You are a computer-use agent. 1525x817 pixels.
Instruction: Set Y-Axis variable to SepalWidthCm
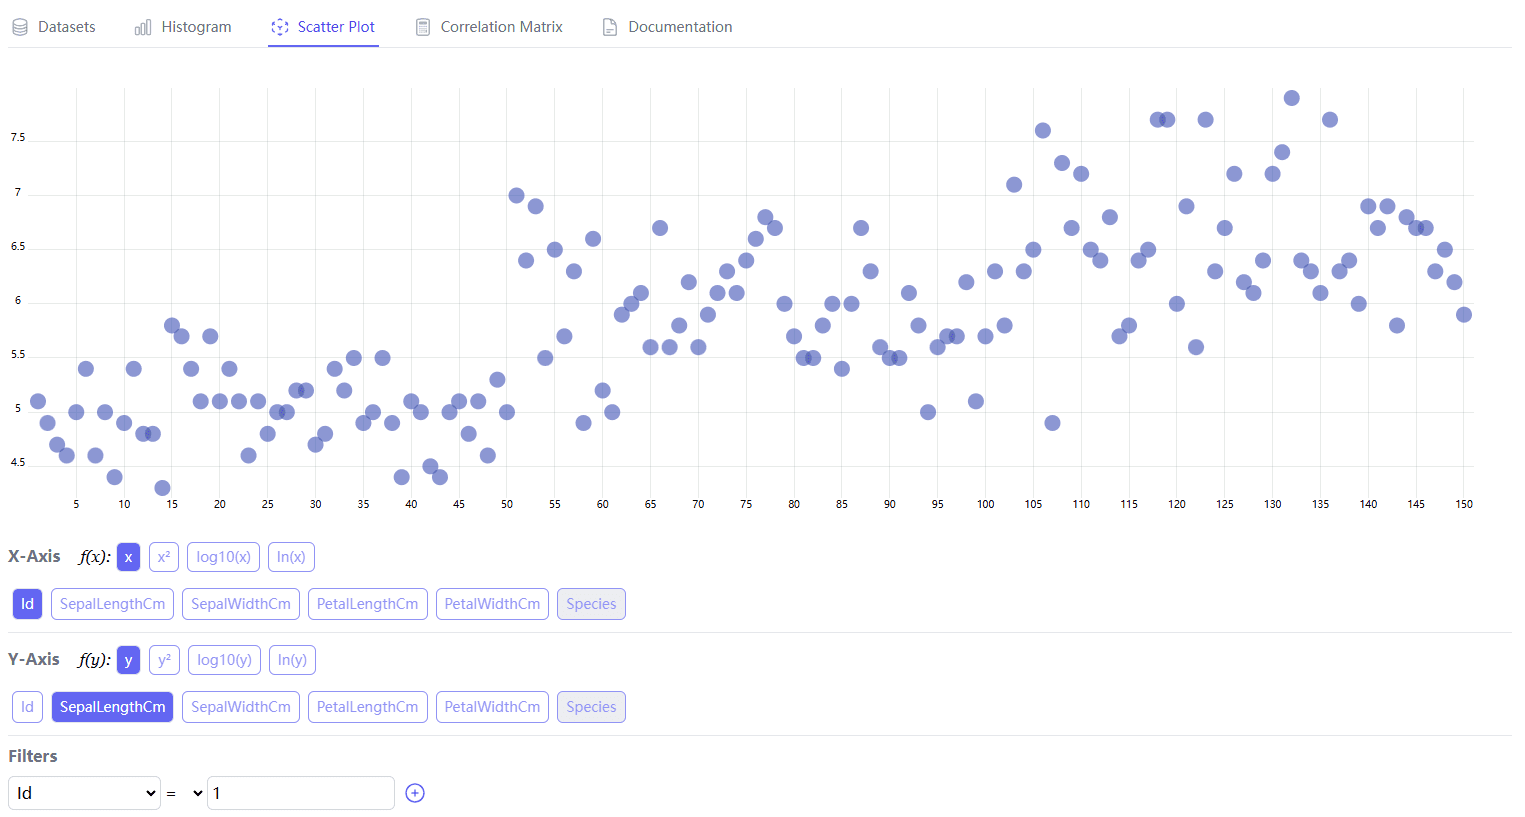point(241,707)
